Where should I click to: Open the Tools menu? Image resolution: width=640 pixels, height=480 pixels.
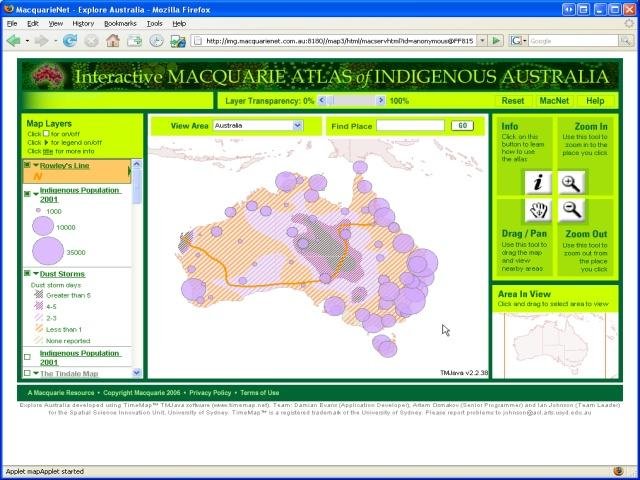click(x=154, y=24)
